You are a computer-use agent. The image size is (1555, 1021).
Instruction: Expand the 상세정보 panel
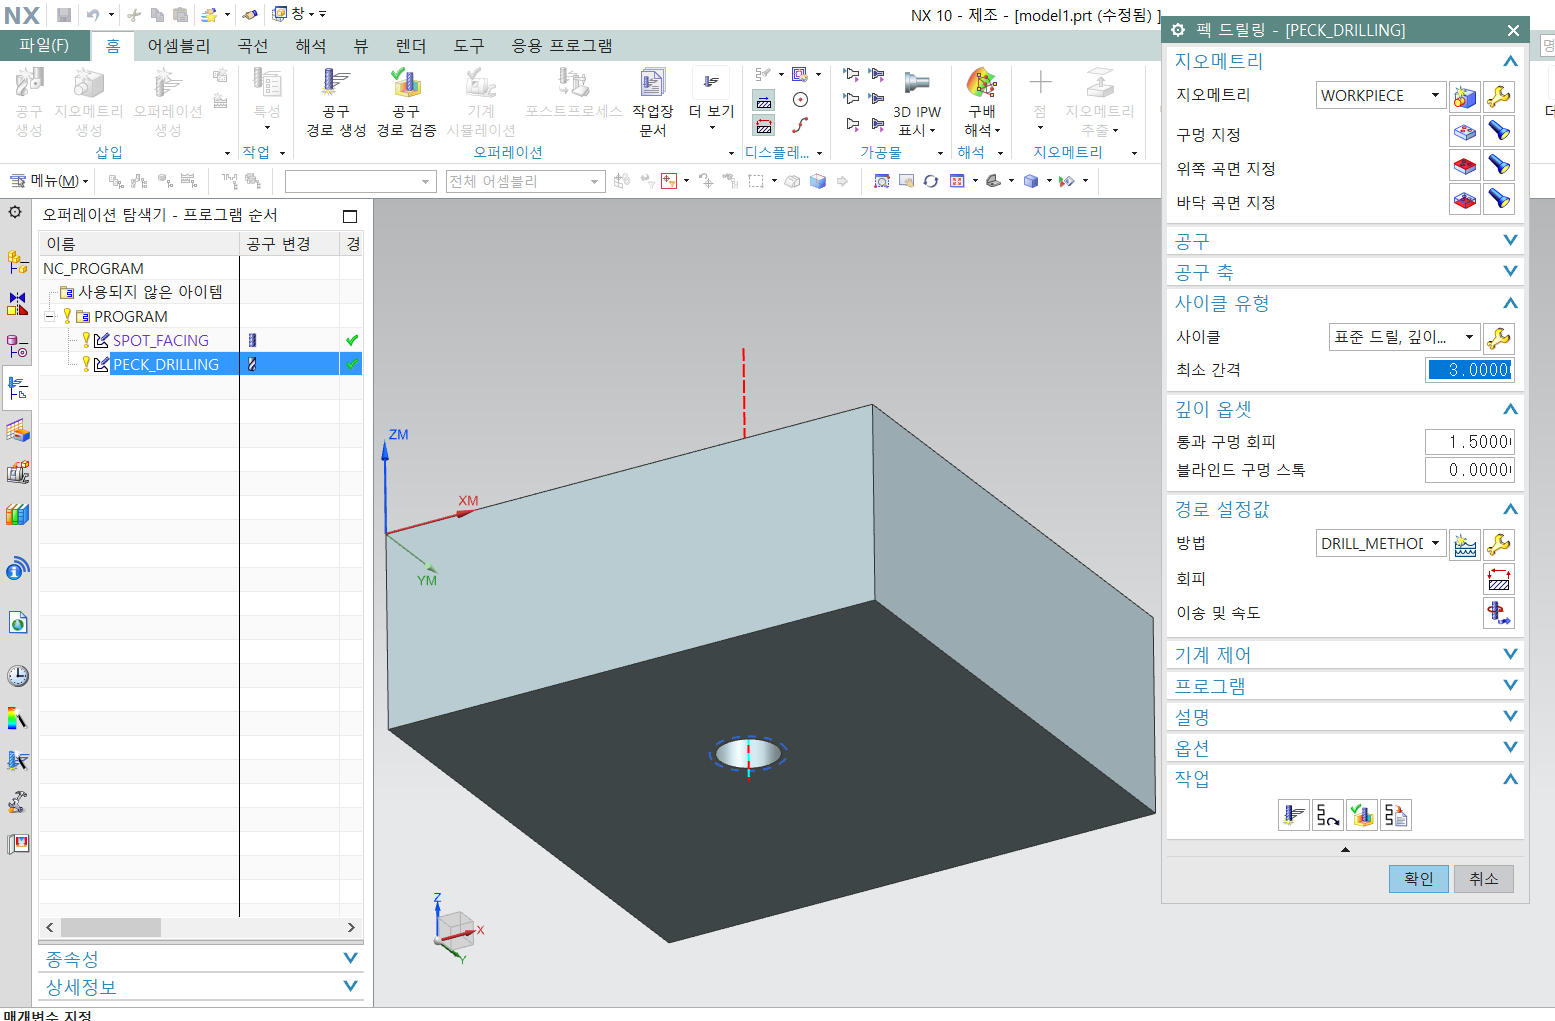click(x=350, y=986)
